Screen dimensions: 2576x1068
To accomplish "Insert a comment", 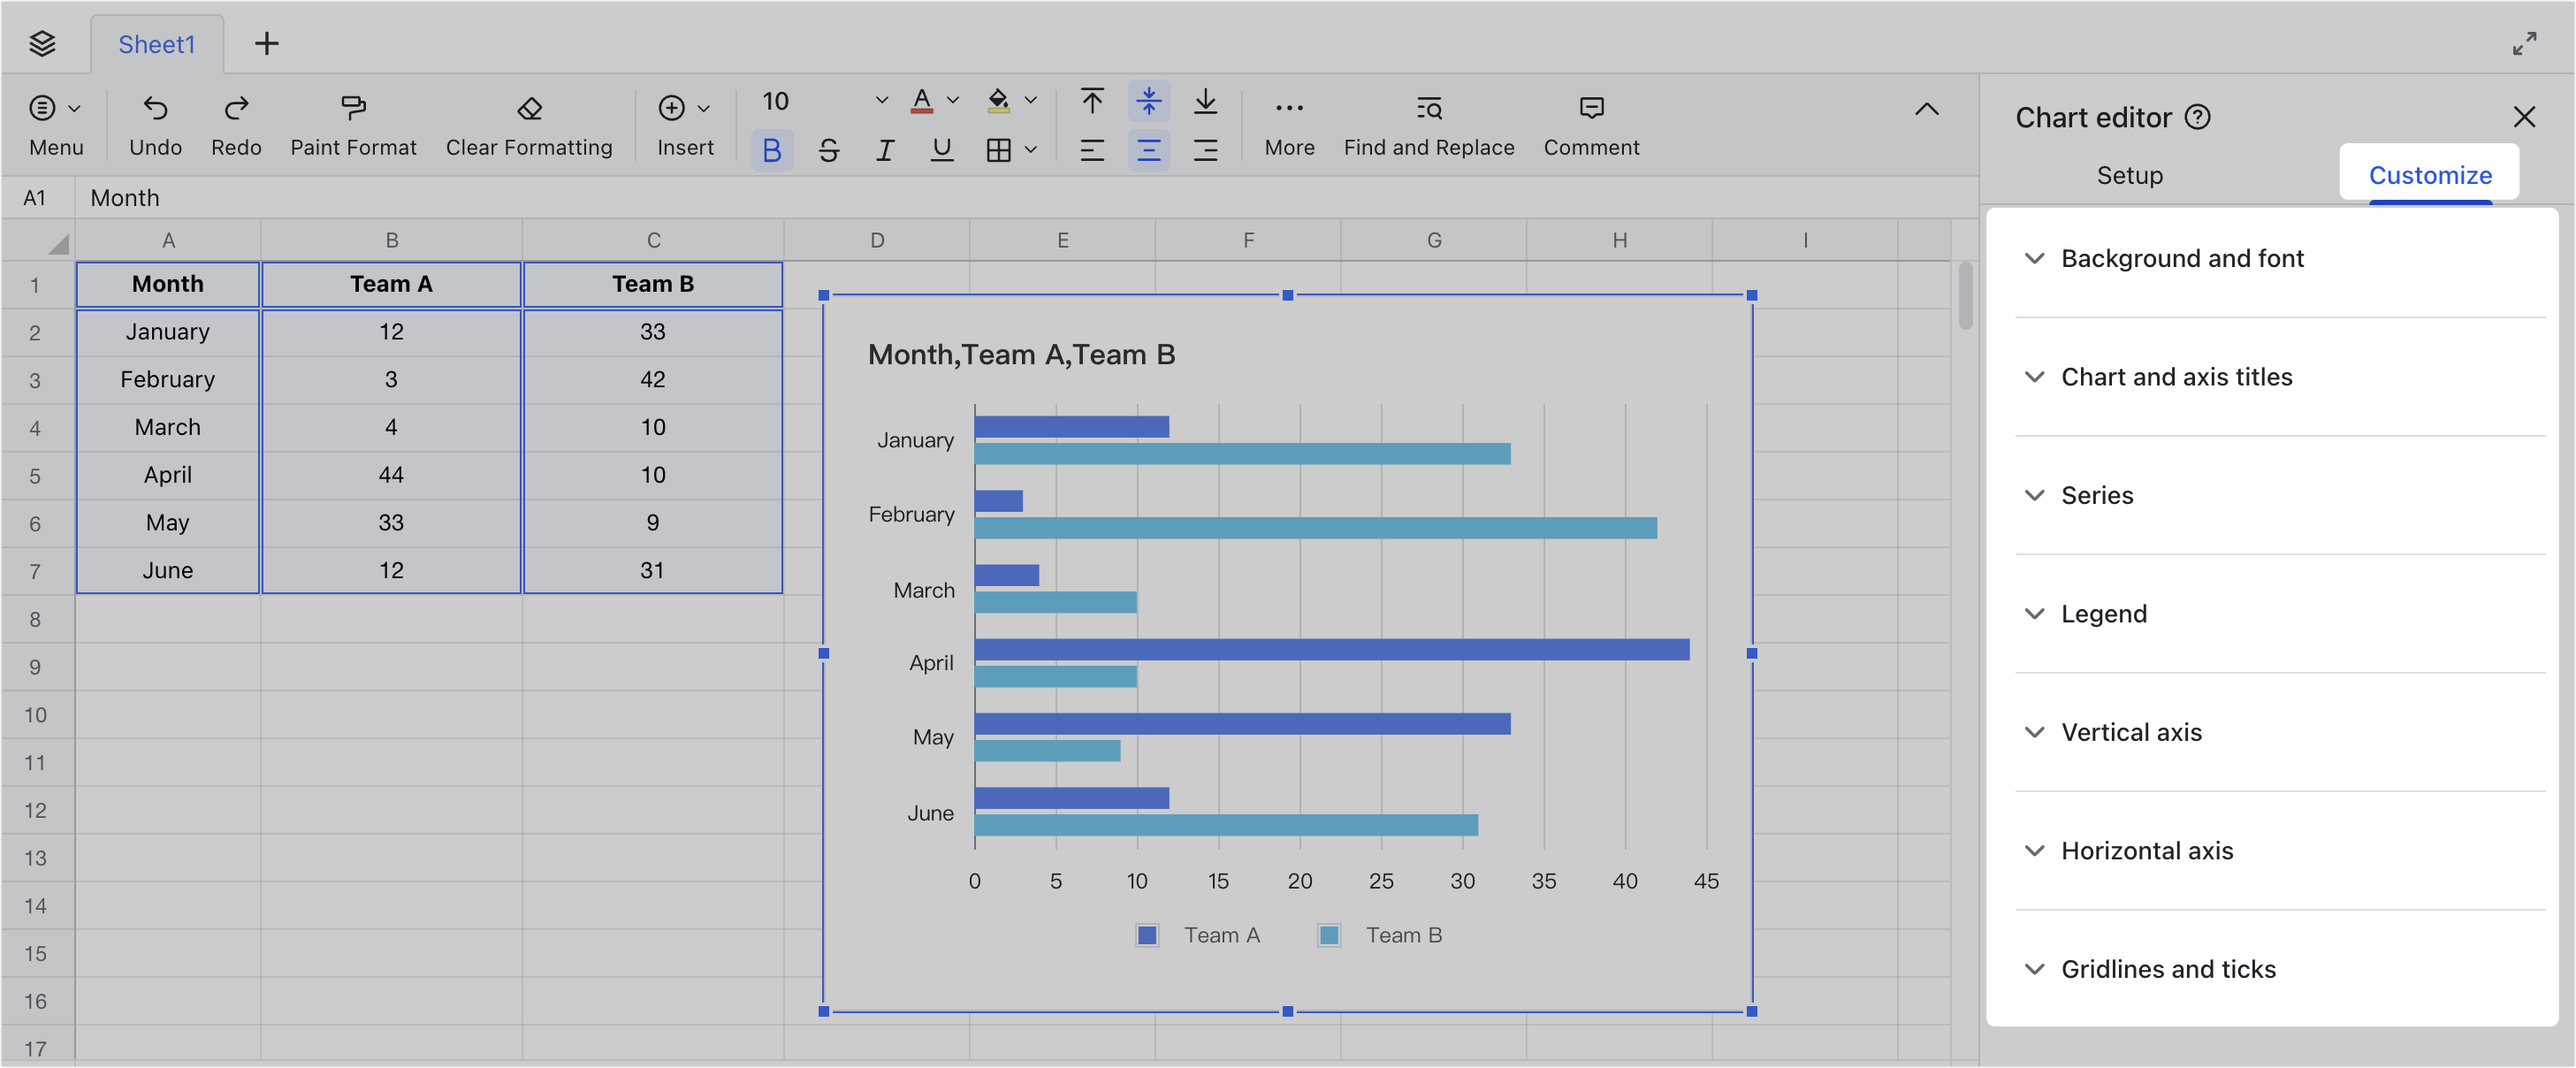I will click(1590, 124).
